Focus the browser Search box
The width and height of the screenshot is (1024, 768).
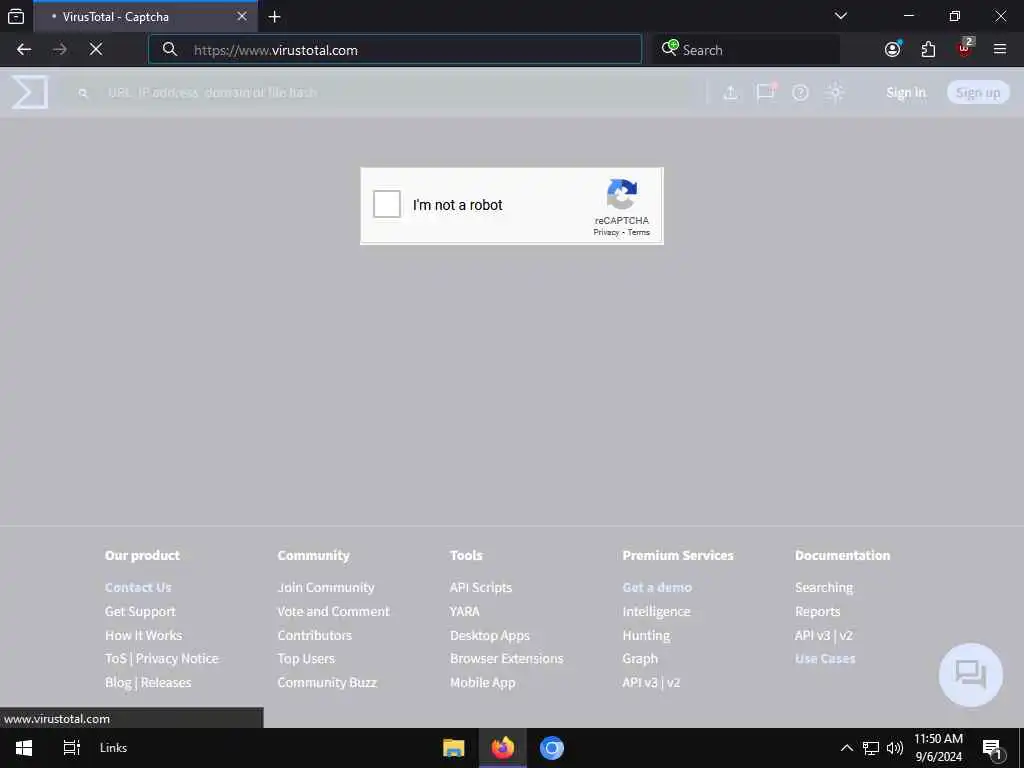[x=746, y=50]
